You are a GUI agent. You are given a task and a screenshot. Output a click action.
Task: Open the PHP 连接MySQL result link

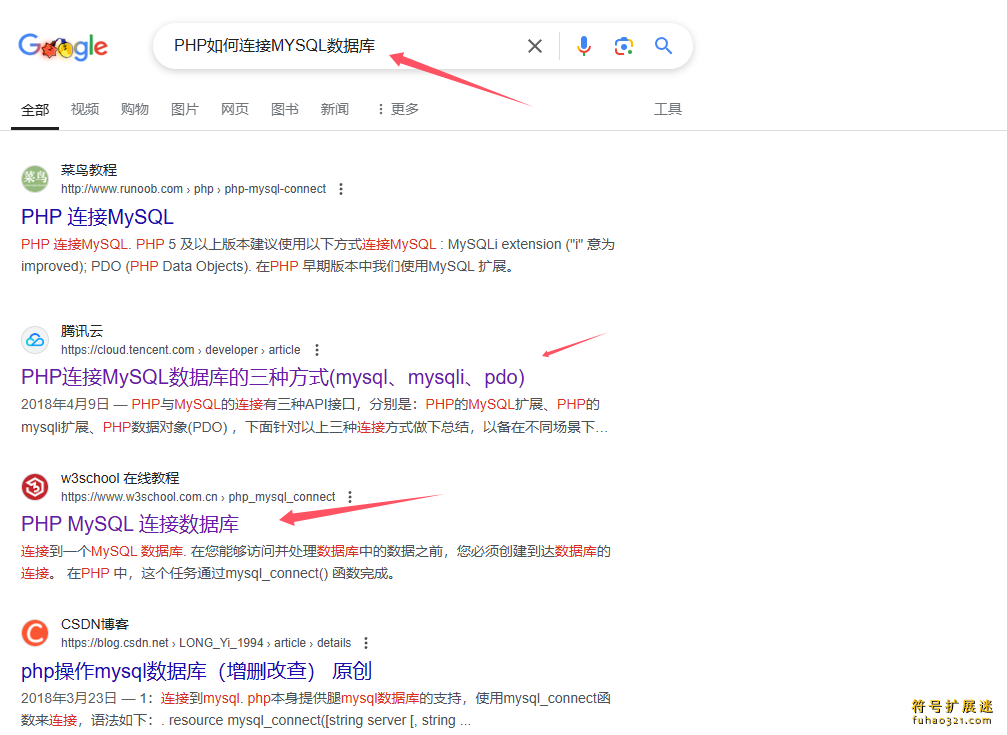coord(98,217)
